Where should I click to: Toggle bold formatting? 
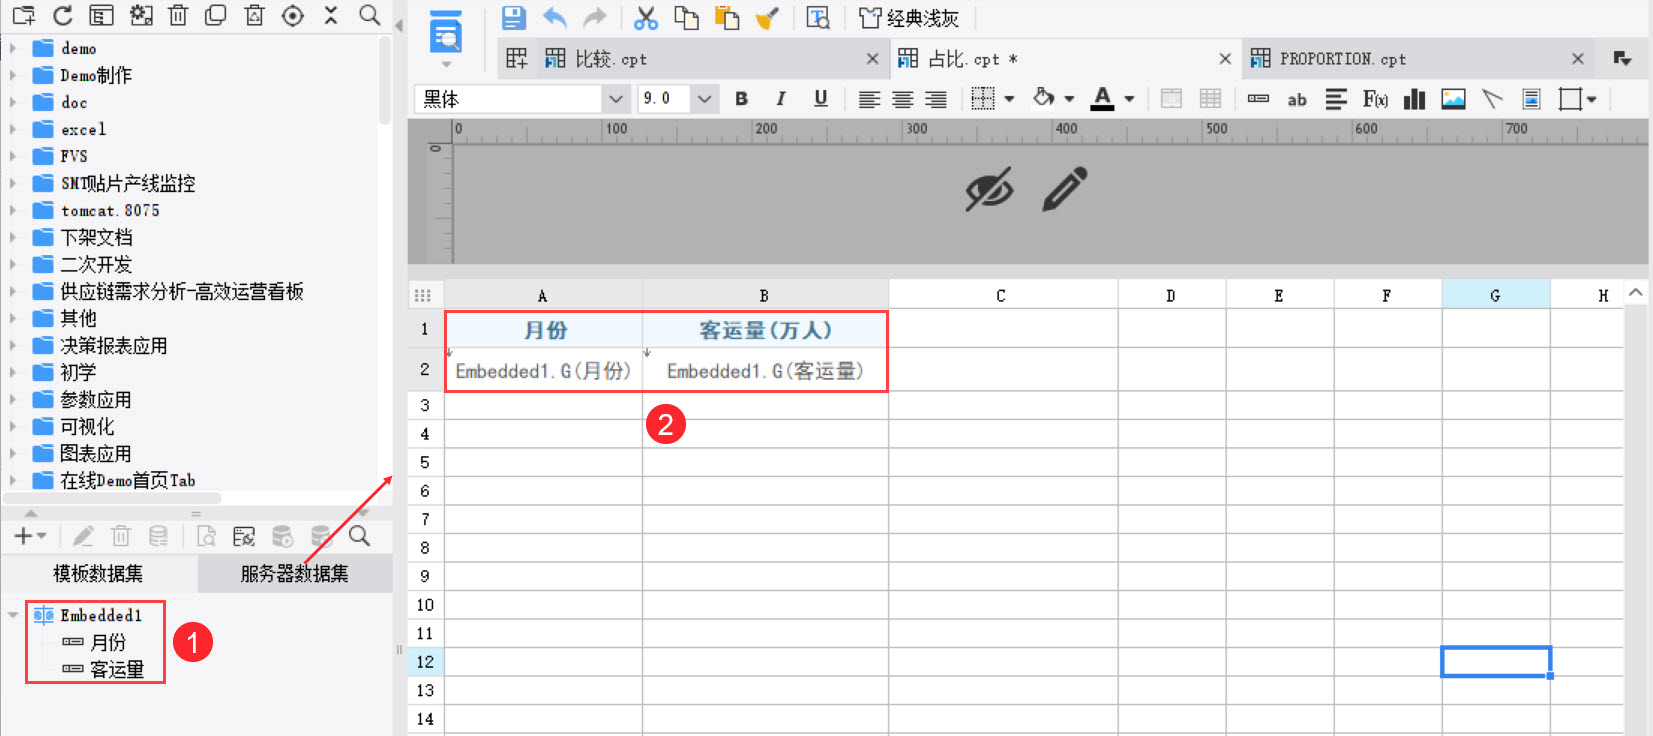pos(741,98)
